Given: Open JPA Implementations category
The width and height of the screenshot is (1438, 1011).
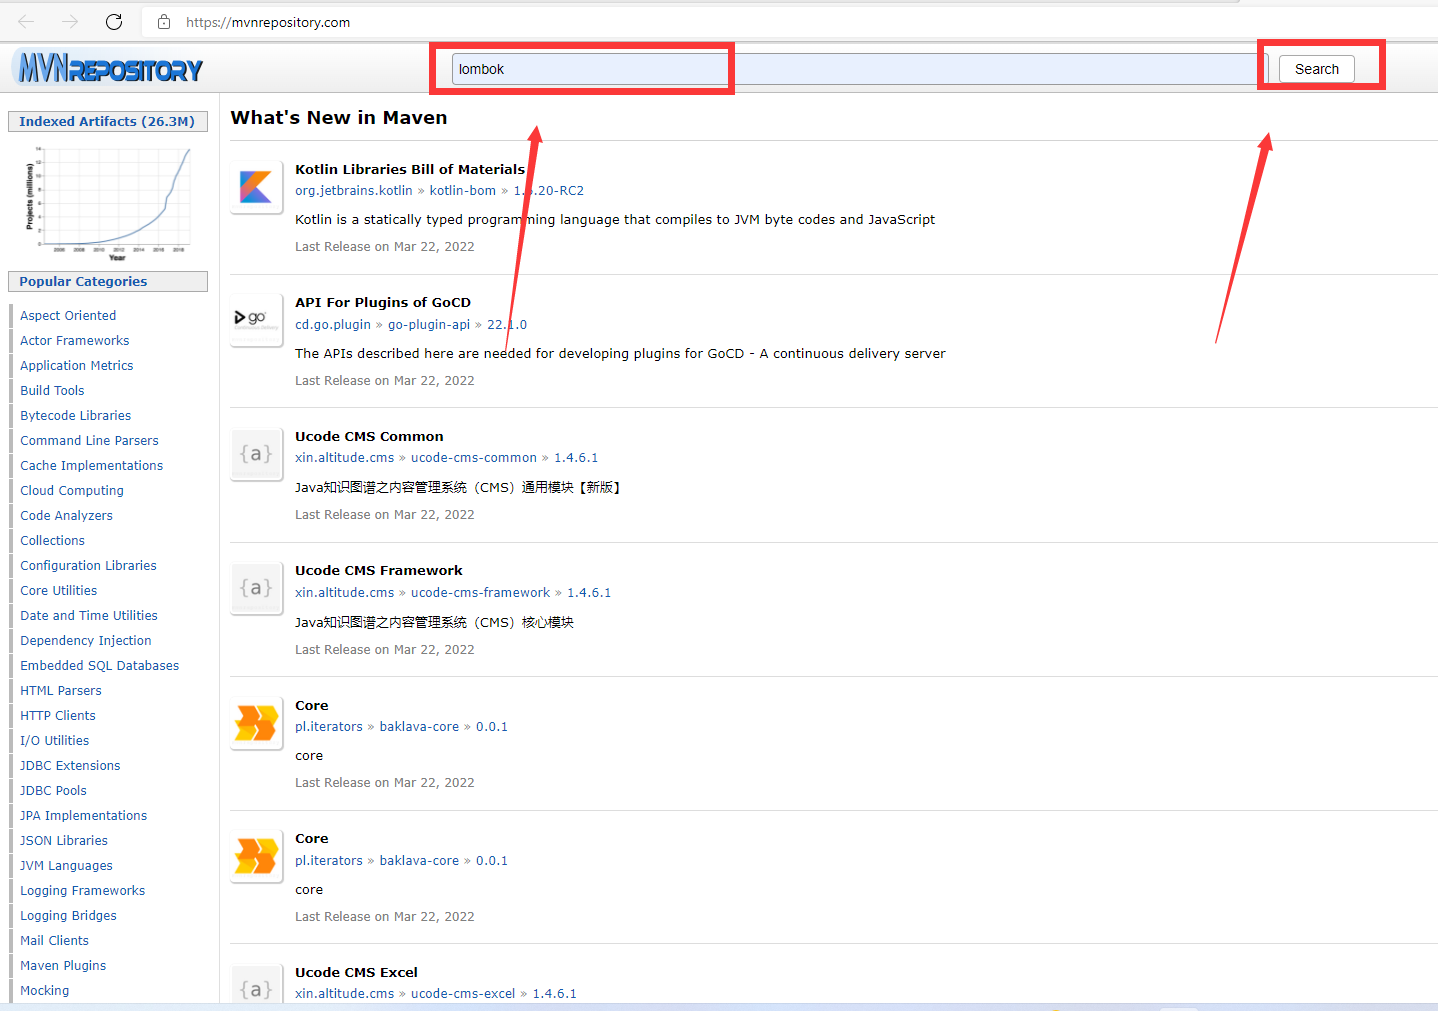Looking at the screenshot, I should [83, 815].
